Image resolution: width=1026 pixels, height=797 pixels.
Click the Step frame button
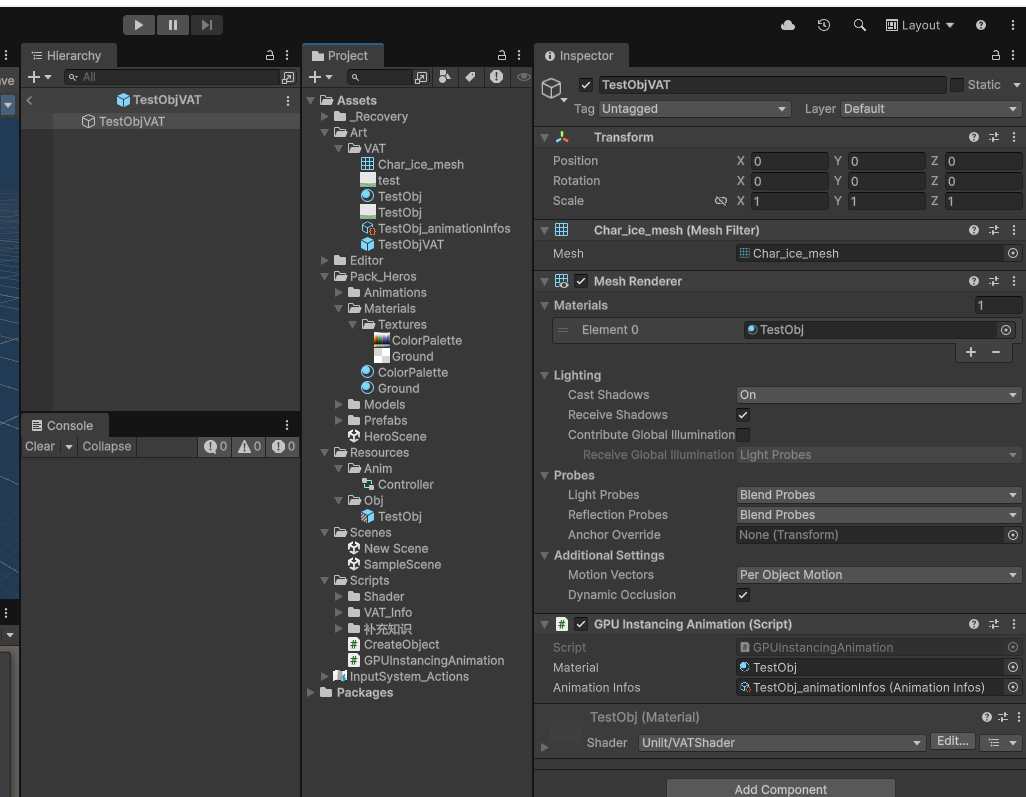coord(206,25)
